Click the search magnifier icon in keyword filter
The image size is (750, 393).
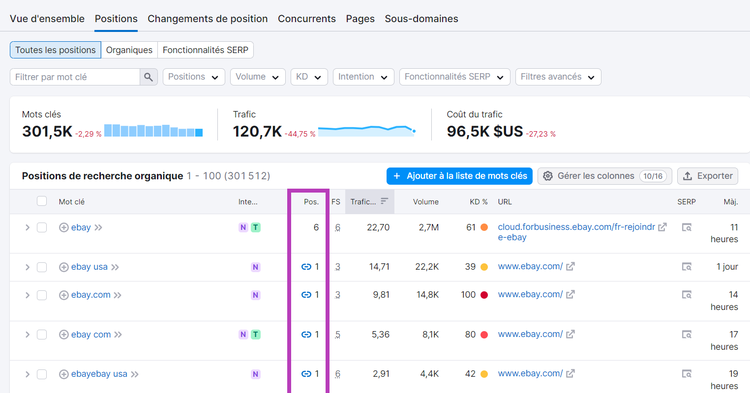point(148,77)
